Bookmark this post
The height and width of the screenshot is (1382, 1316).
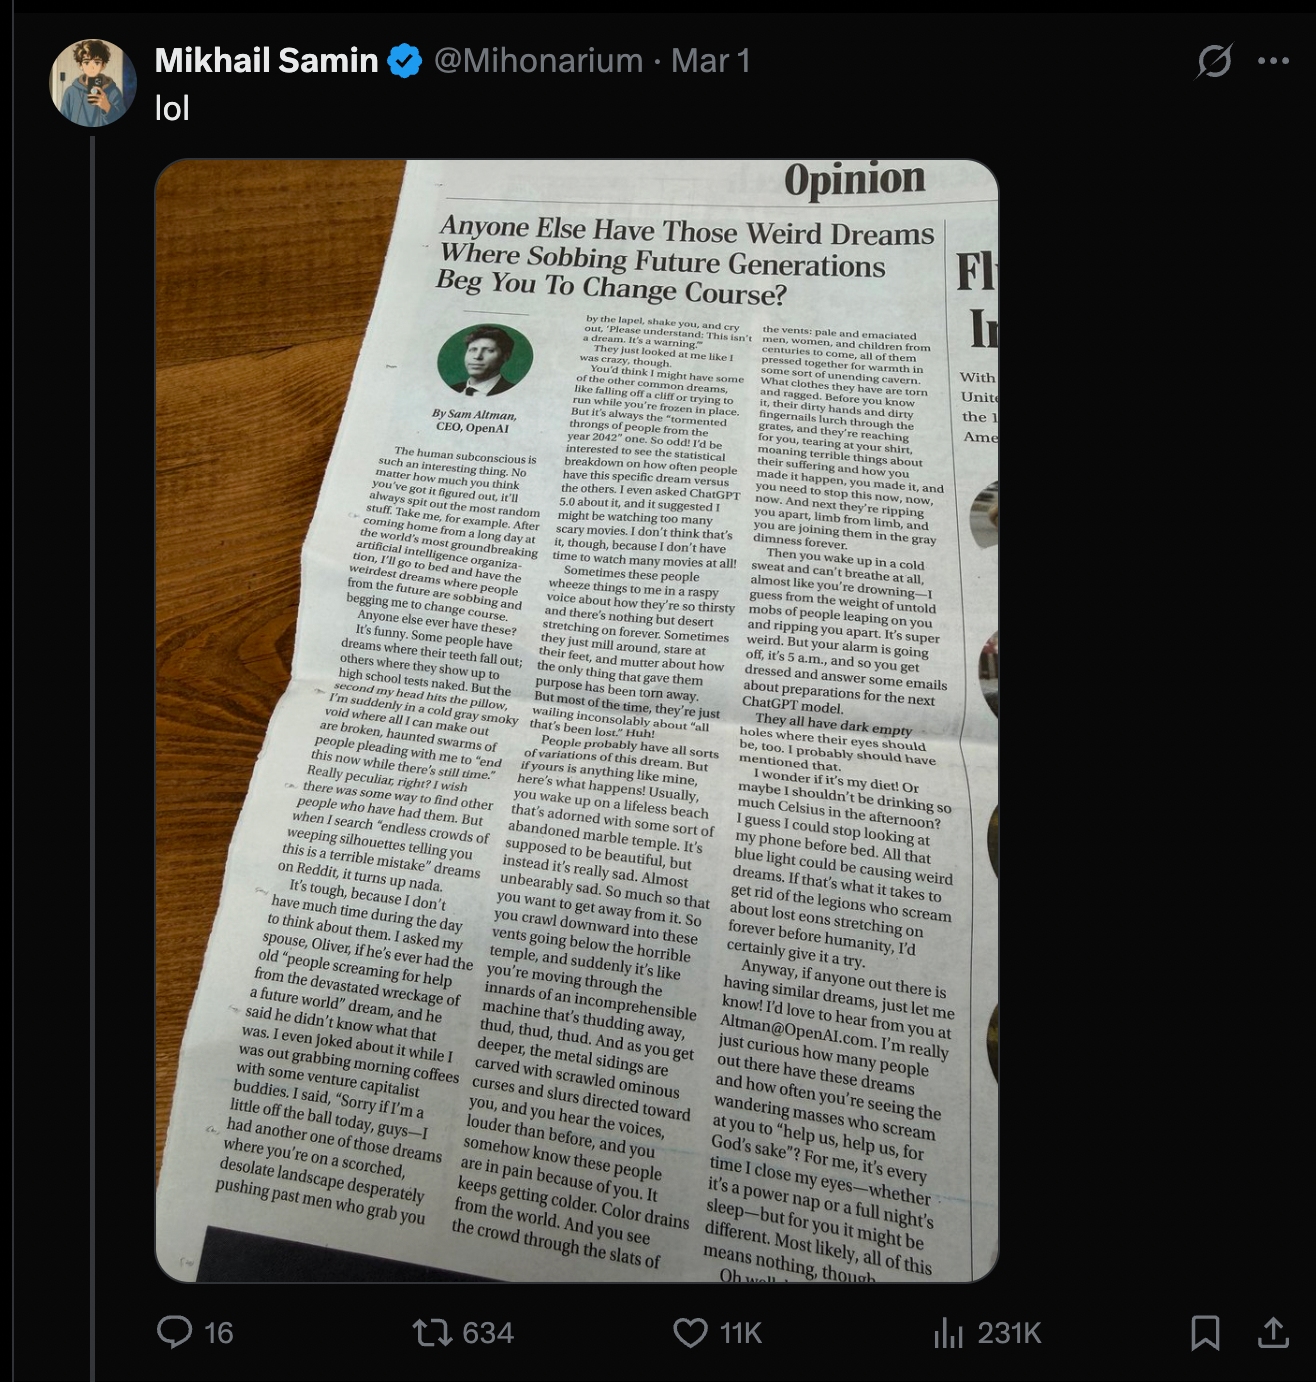(x=1205, y=1332)
